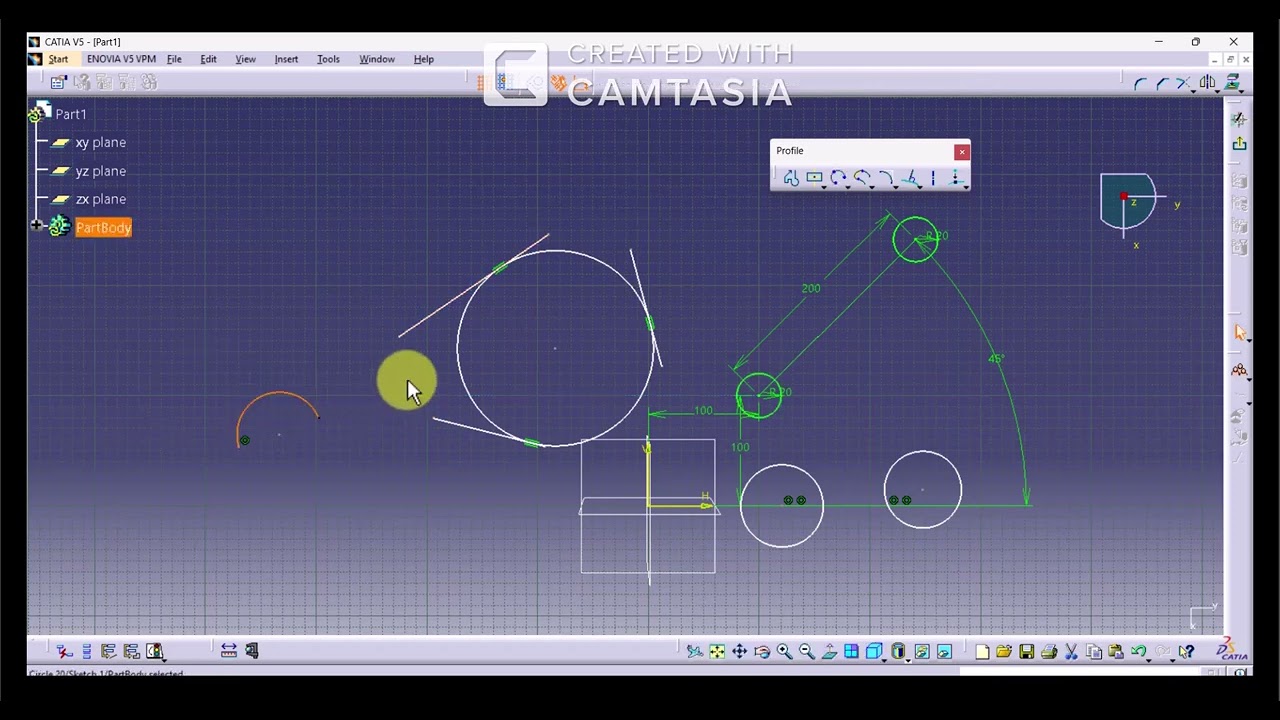Screen dimensions: 1280x720
Task: Click the Corner tool icon
Action: pos(1140,83)
